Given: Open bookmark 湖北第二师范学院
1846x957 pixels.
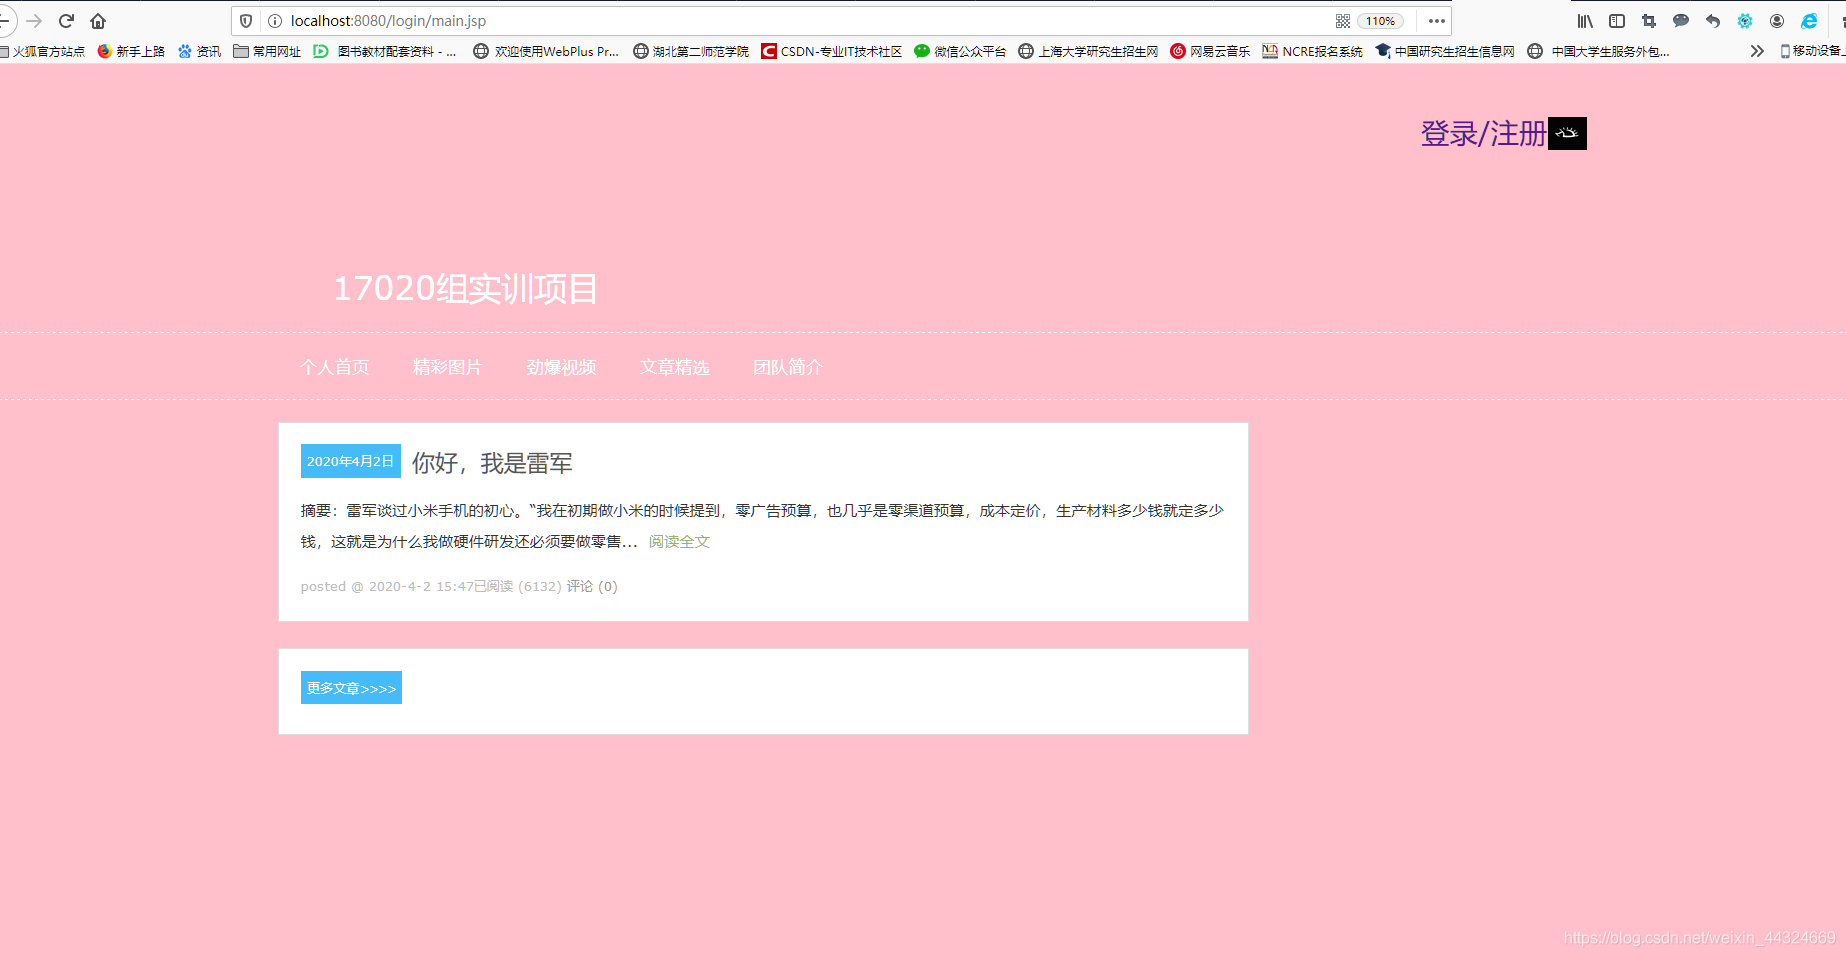Looking at the screenshot, I should 691,51.
